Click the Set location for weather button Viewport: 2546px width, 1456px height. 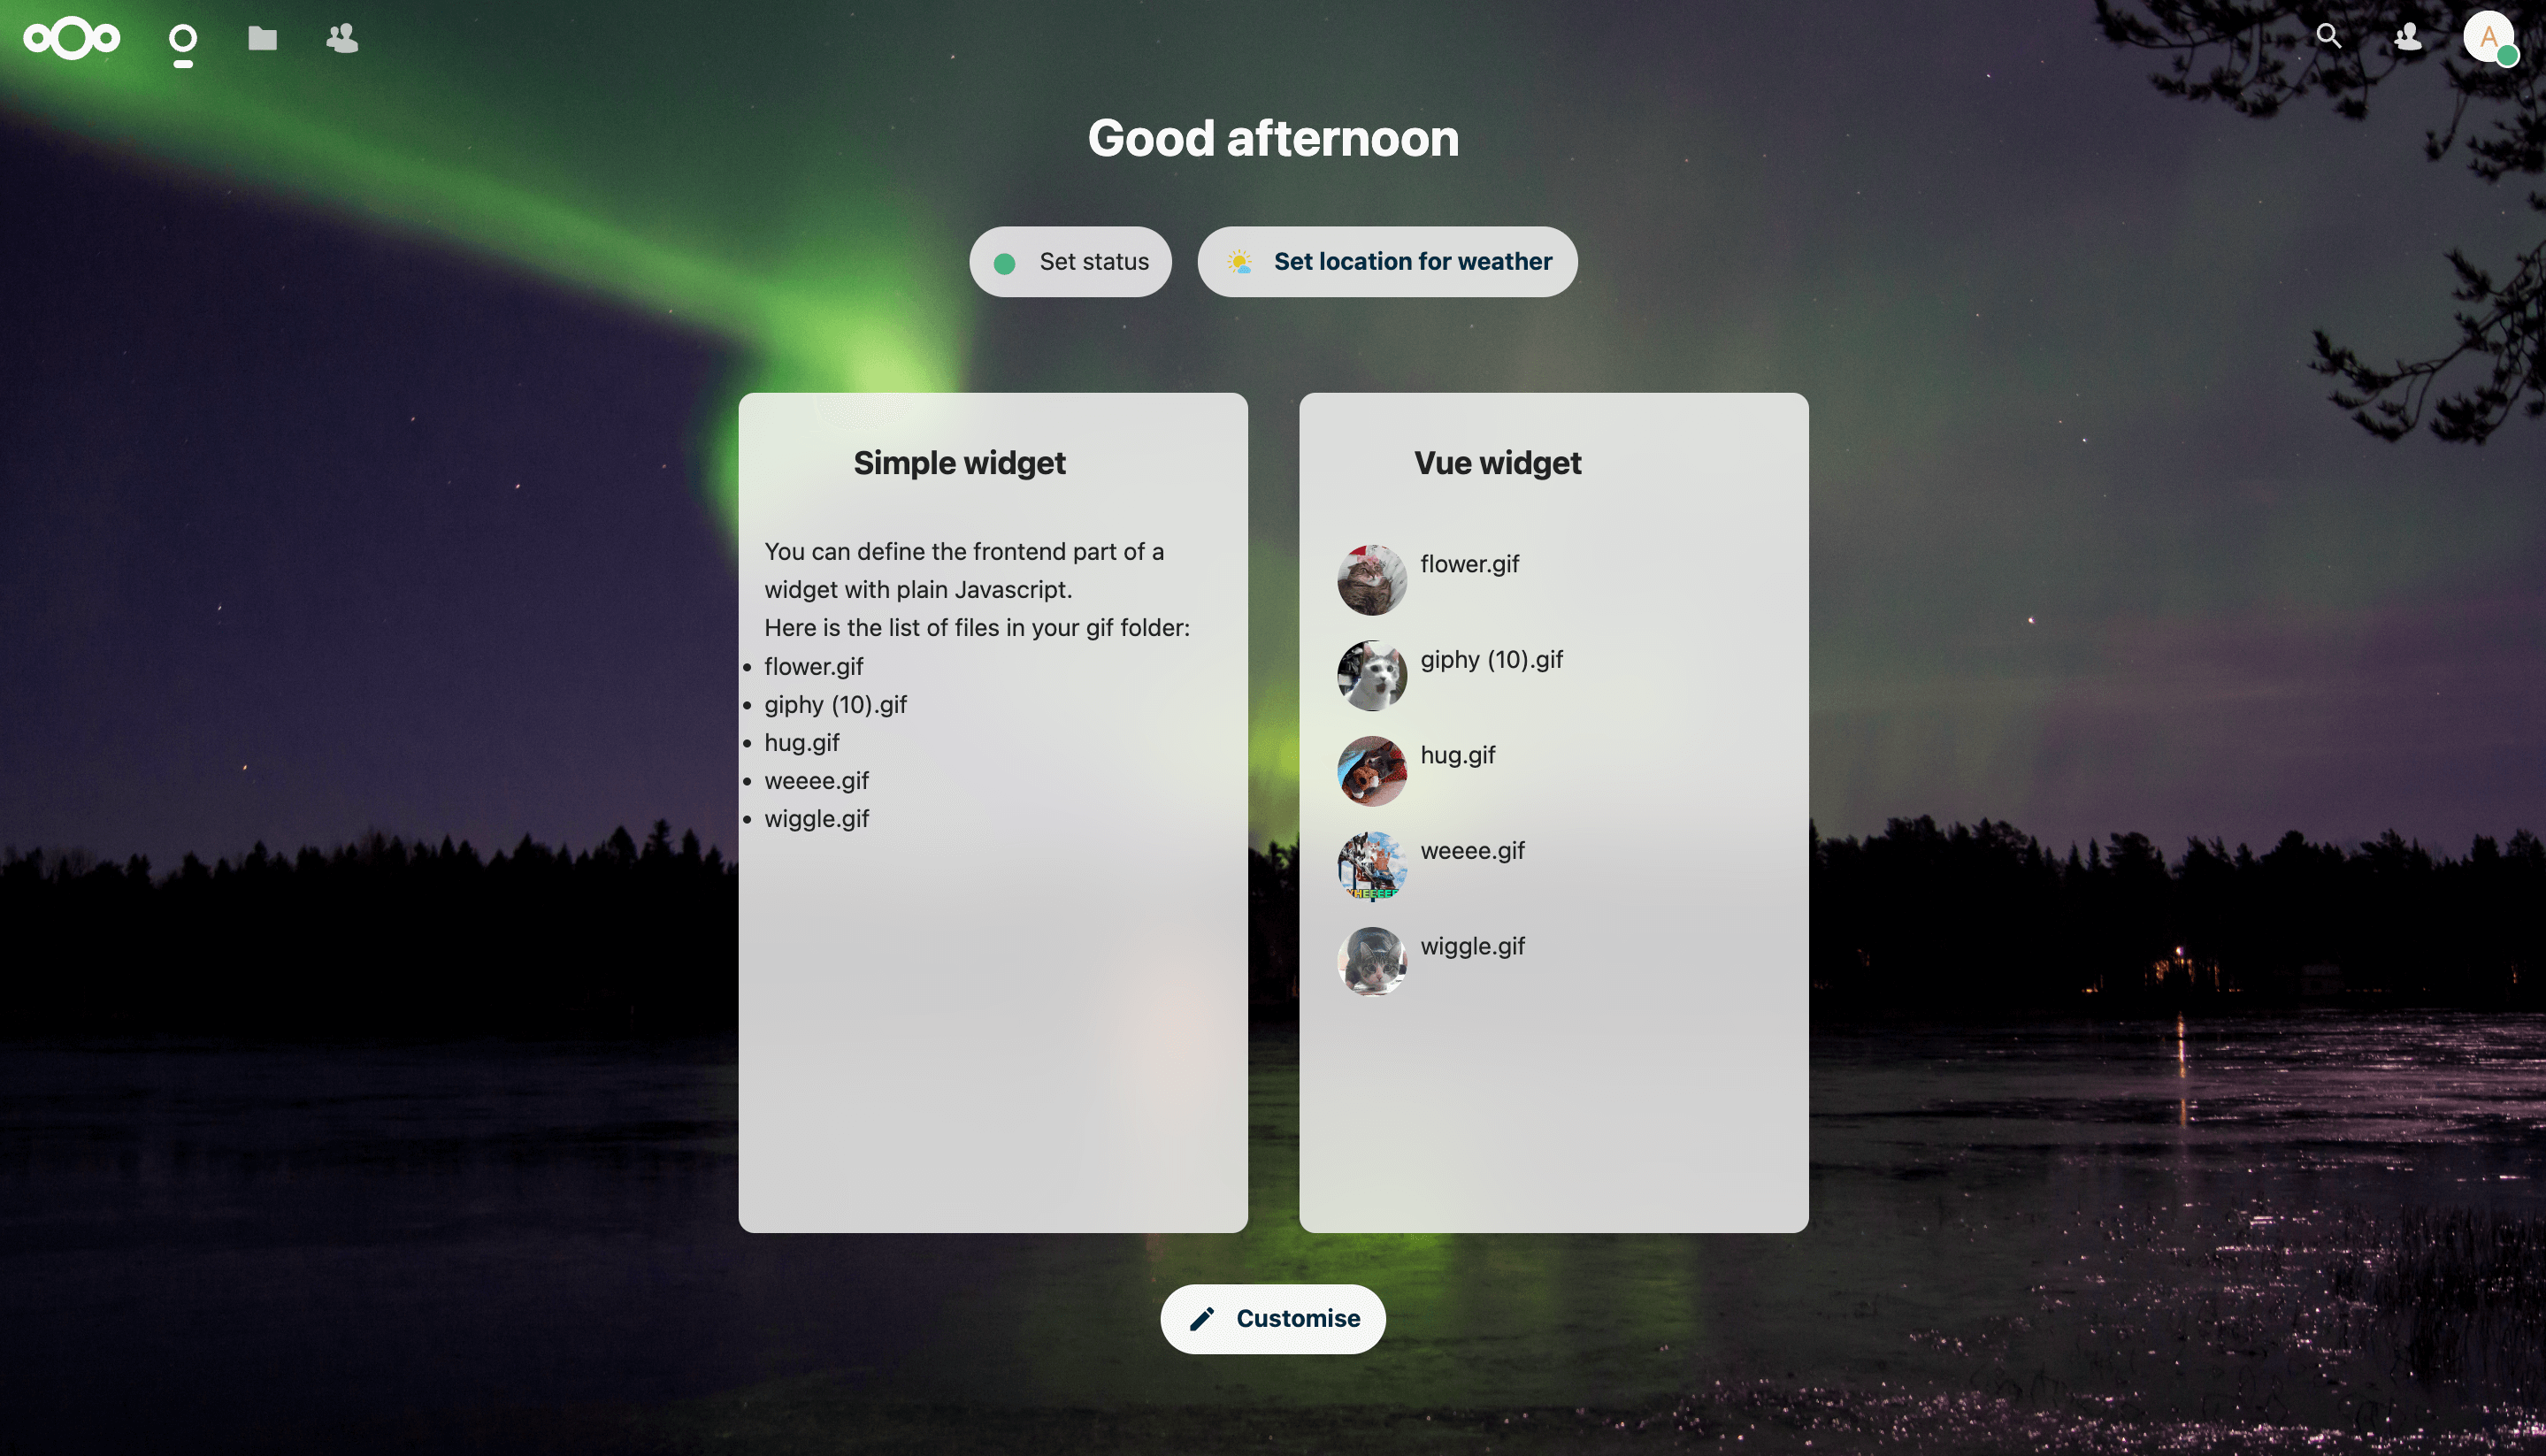pos(1386,260)
